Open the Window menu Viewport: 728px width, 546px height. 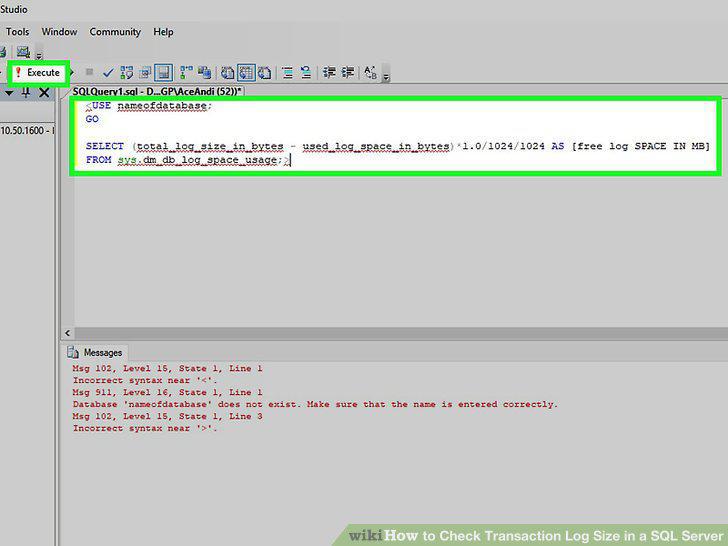click(x=59, y=32)
